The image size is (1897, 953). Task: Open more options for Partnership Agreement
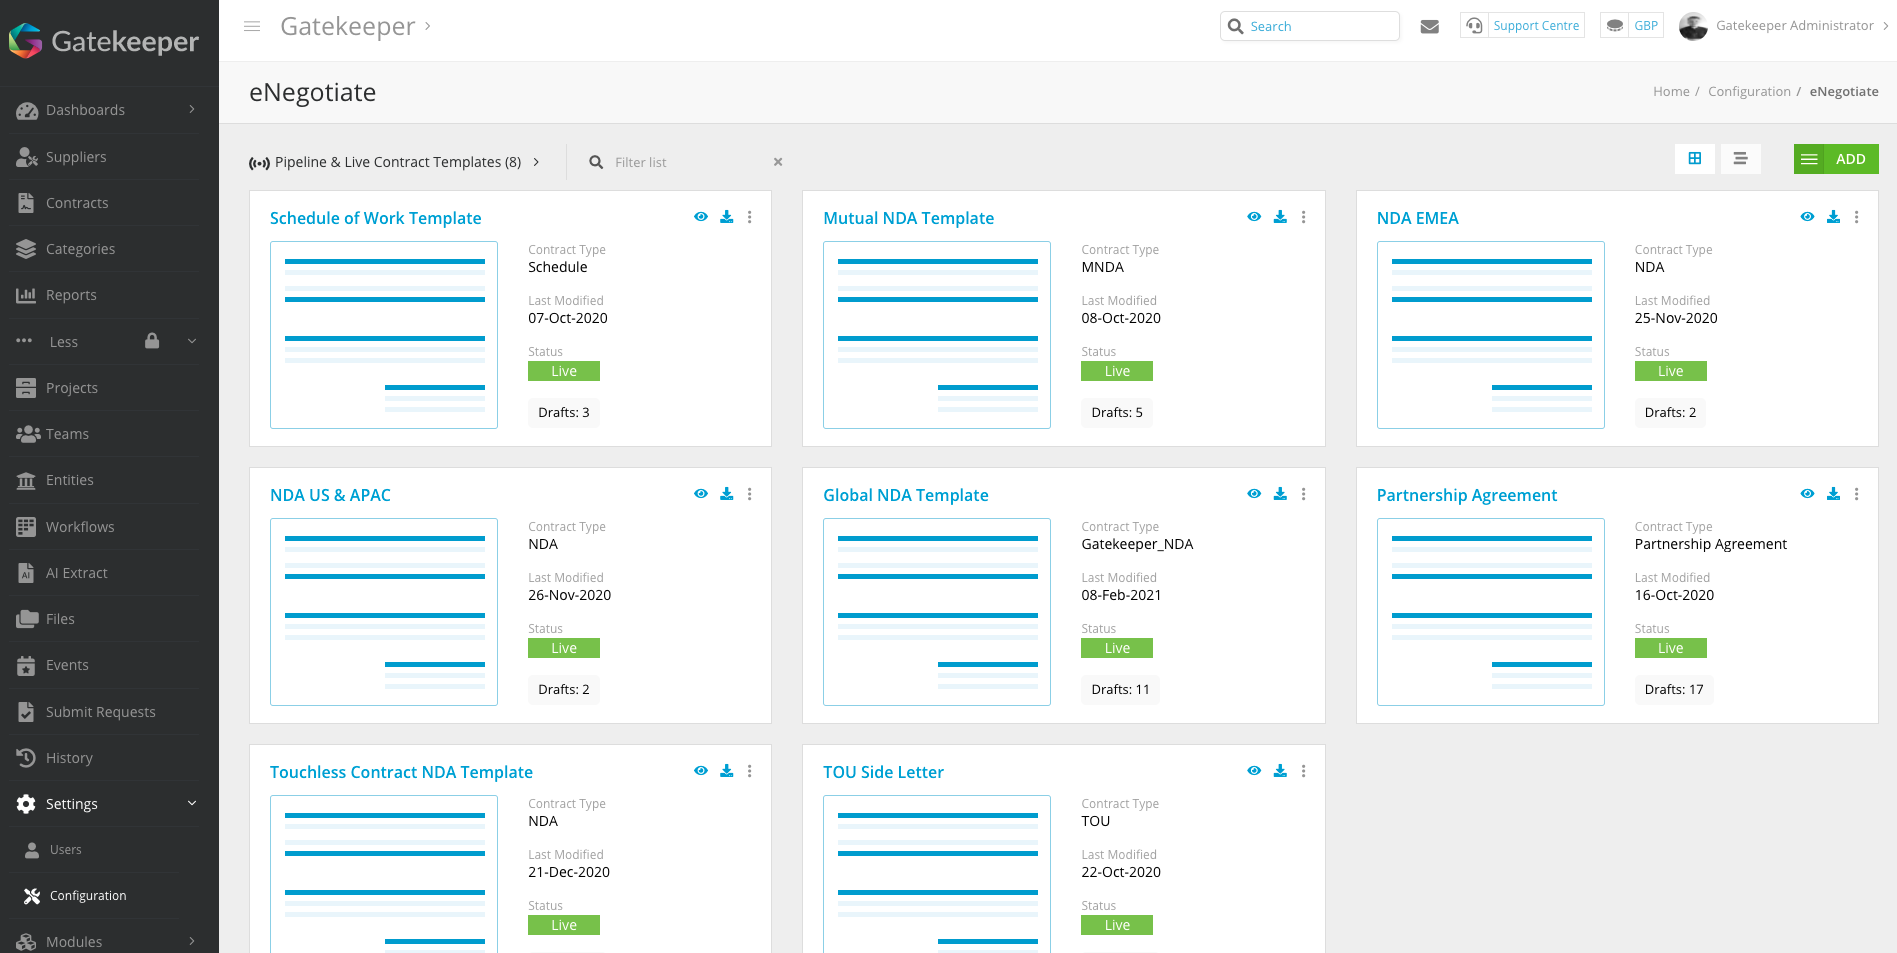coord(1856,494)
